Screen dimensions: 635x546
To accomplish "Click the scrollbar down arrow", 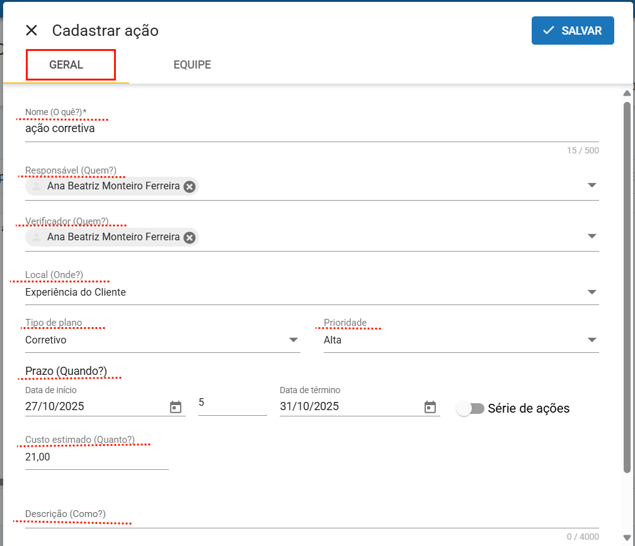I will (x=627, y=538).
